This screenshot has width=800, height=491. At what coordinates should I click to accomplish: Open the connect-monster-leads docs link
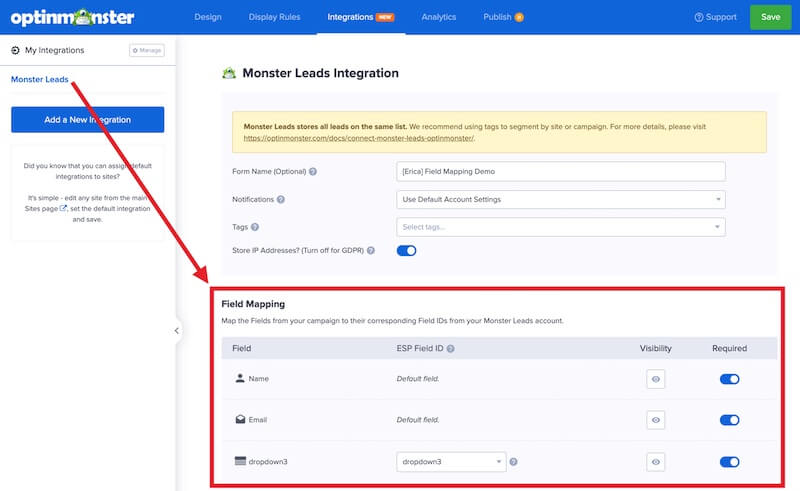pyautogui.click(x=359, y=138)
